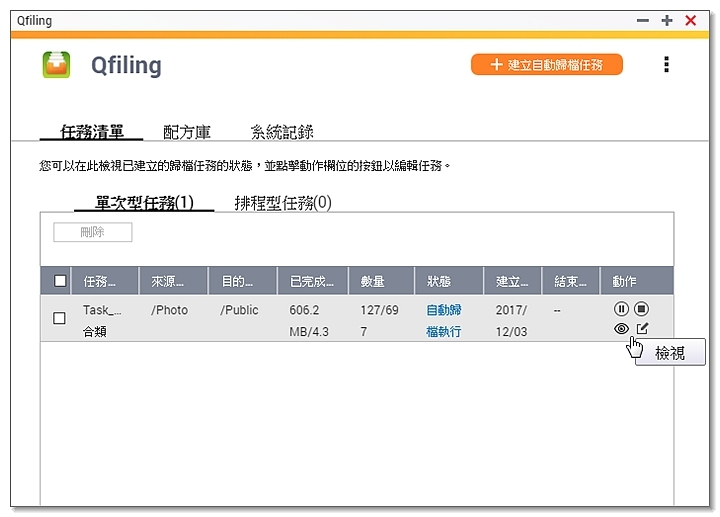Click the /Photo source cell
Screen dimensions: 720x517
(169, 310)
